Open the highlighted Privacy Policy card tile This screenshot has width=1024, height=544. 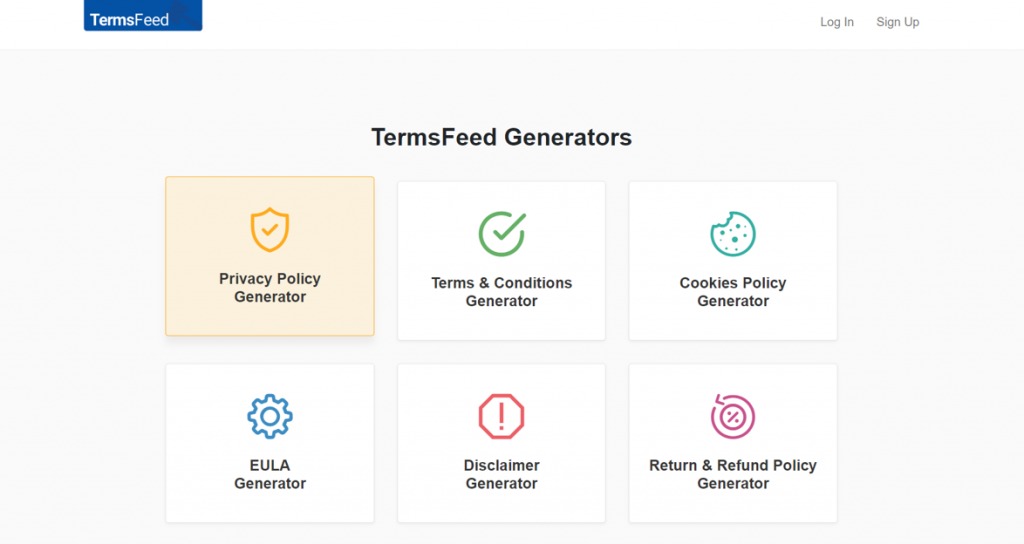point(270,256)
